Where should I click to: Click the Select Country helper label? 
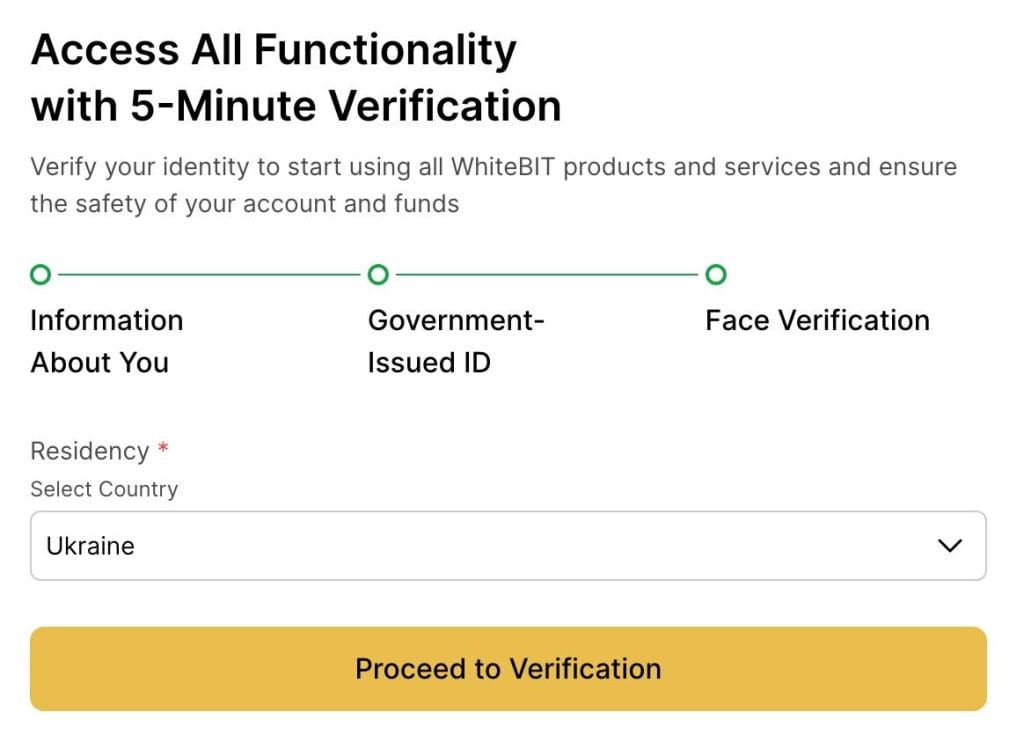click(x=104, y=489)
